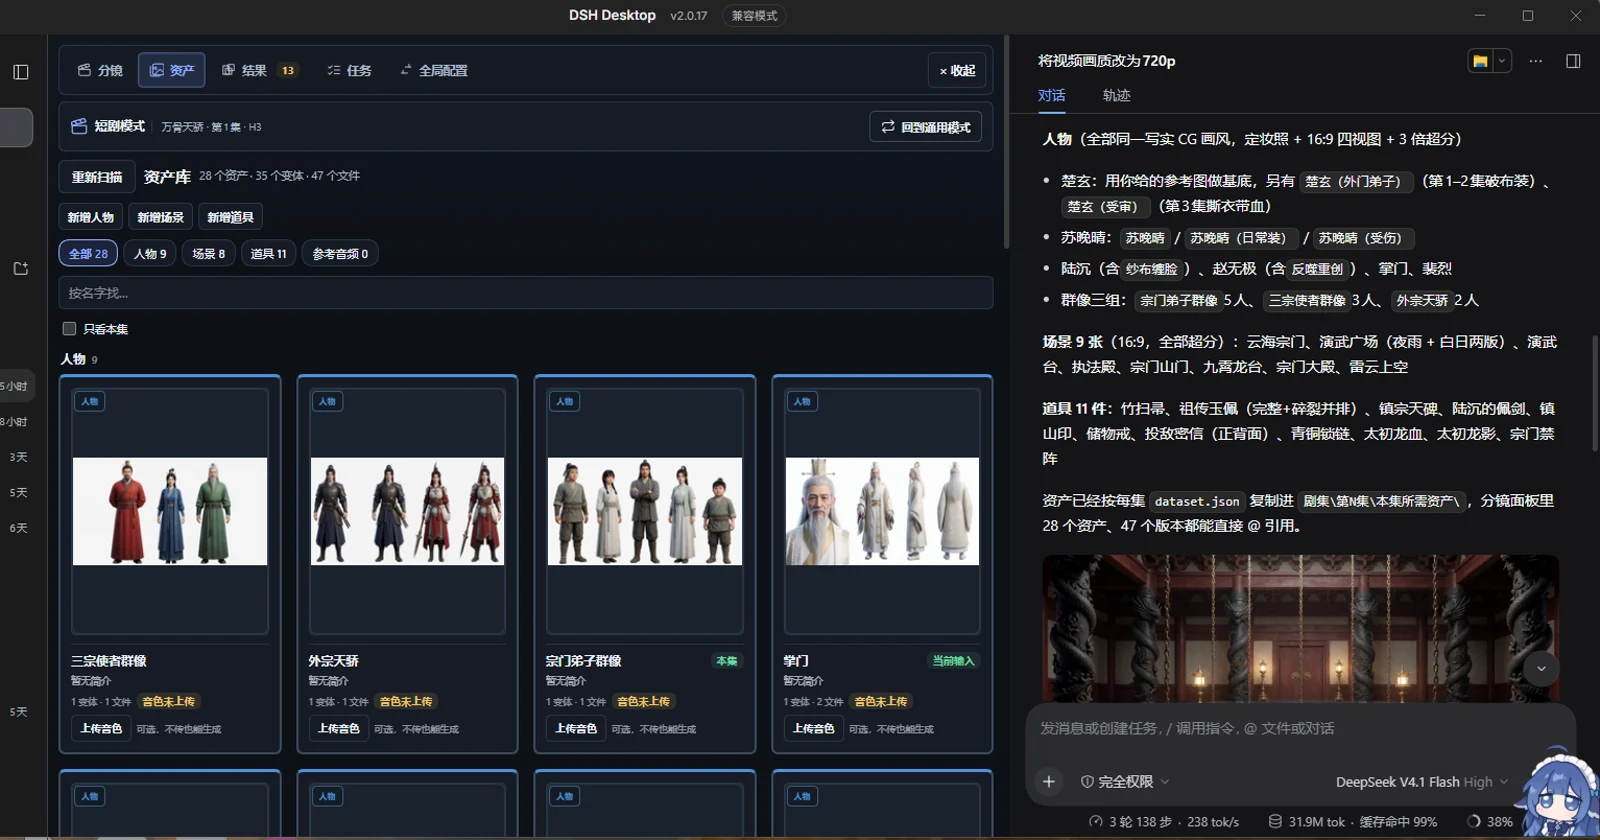Click the plus attachment icon in chat input
Image resolution: width=1600 pixels, height=840 pixels.
[1049, 782]
